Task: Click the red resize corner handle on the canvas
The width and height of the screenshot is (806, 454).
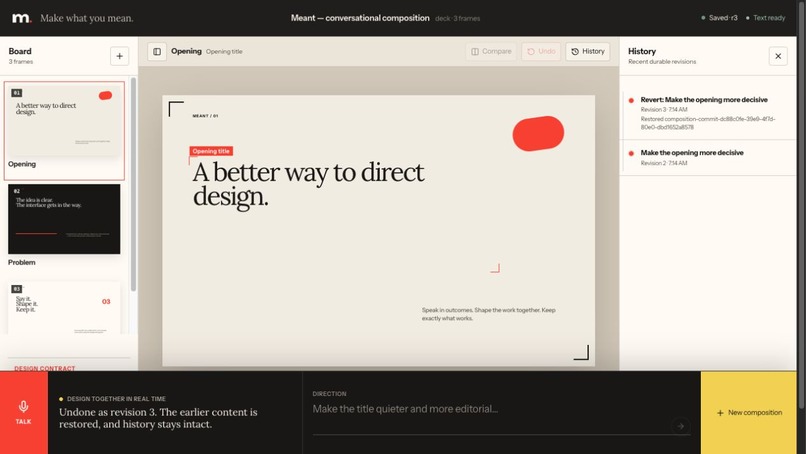Action: 495,268
